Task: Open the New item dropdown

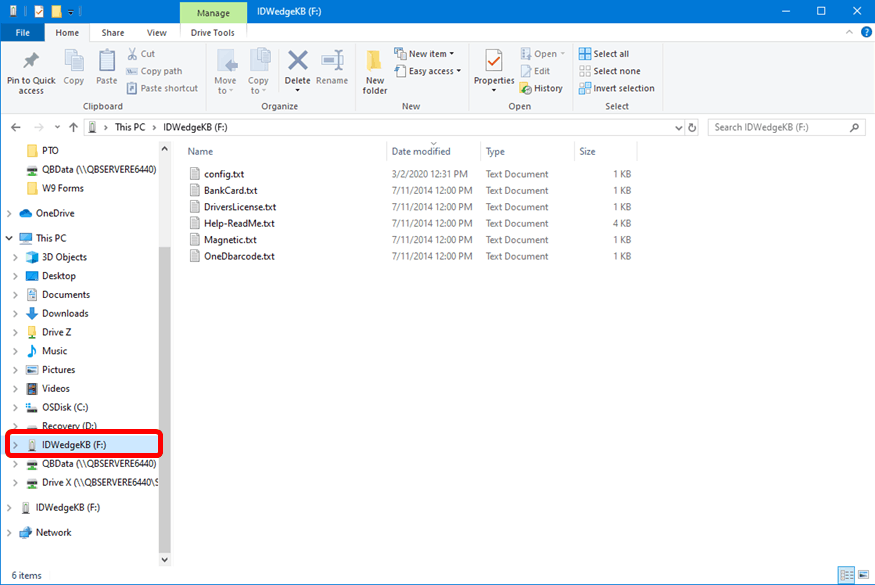Action: click(x=424, y=54)
